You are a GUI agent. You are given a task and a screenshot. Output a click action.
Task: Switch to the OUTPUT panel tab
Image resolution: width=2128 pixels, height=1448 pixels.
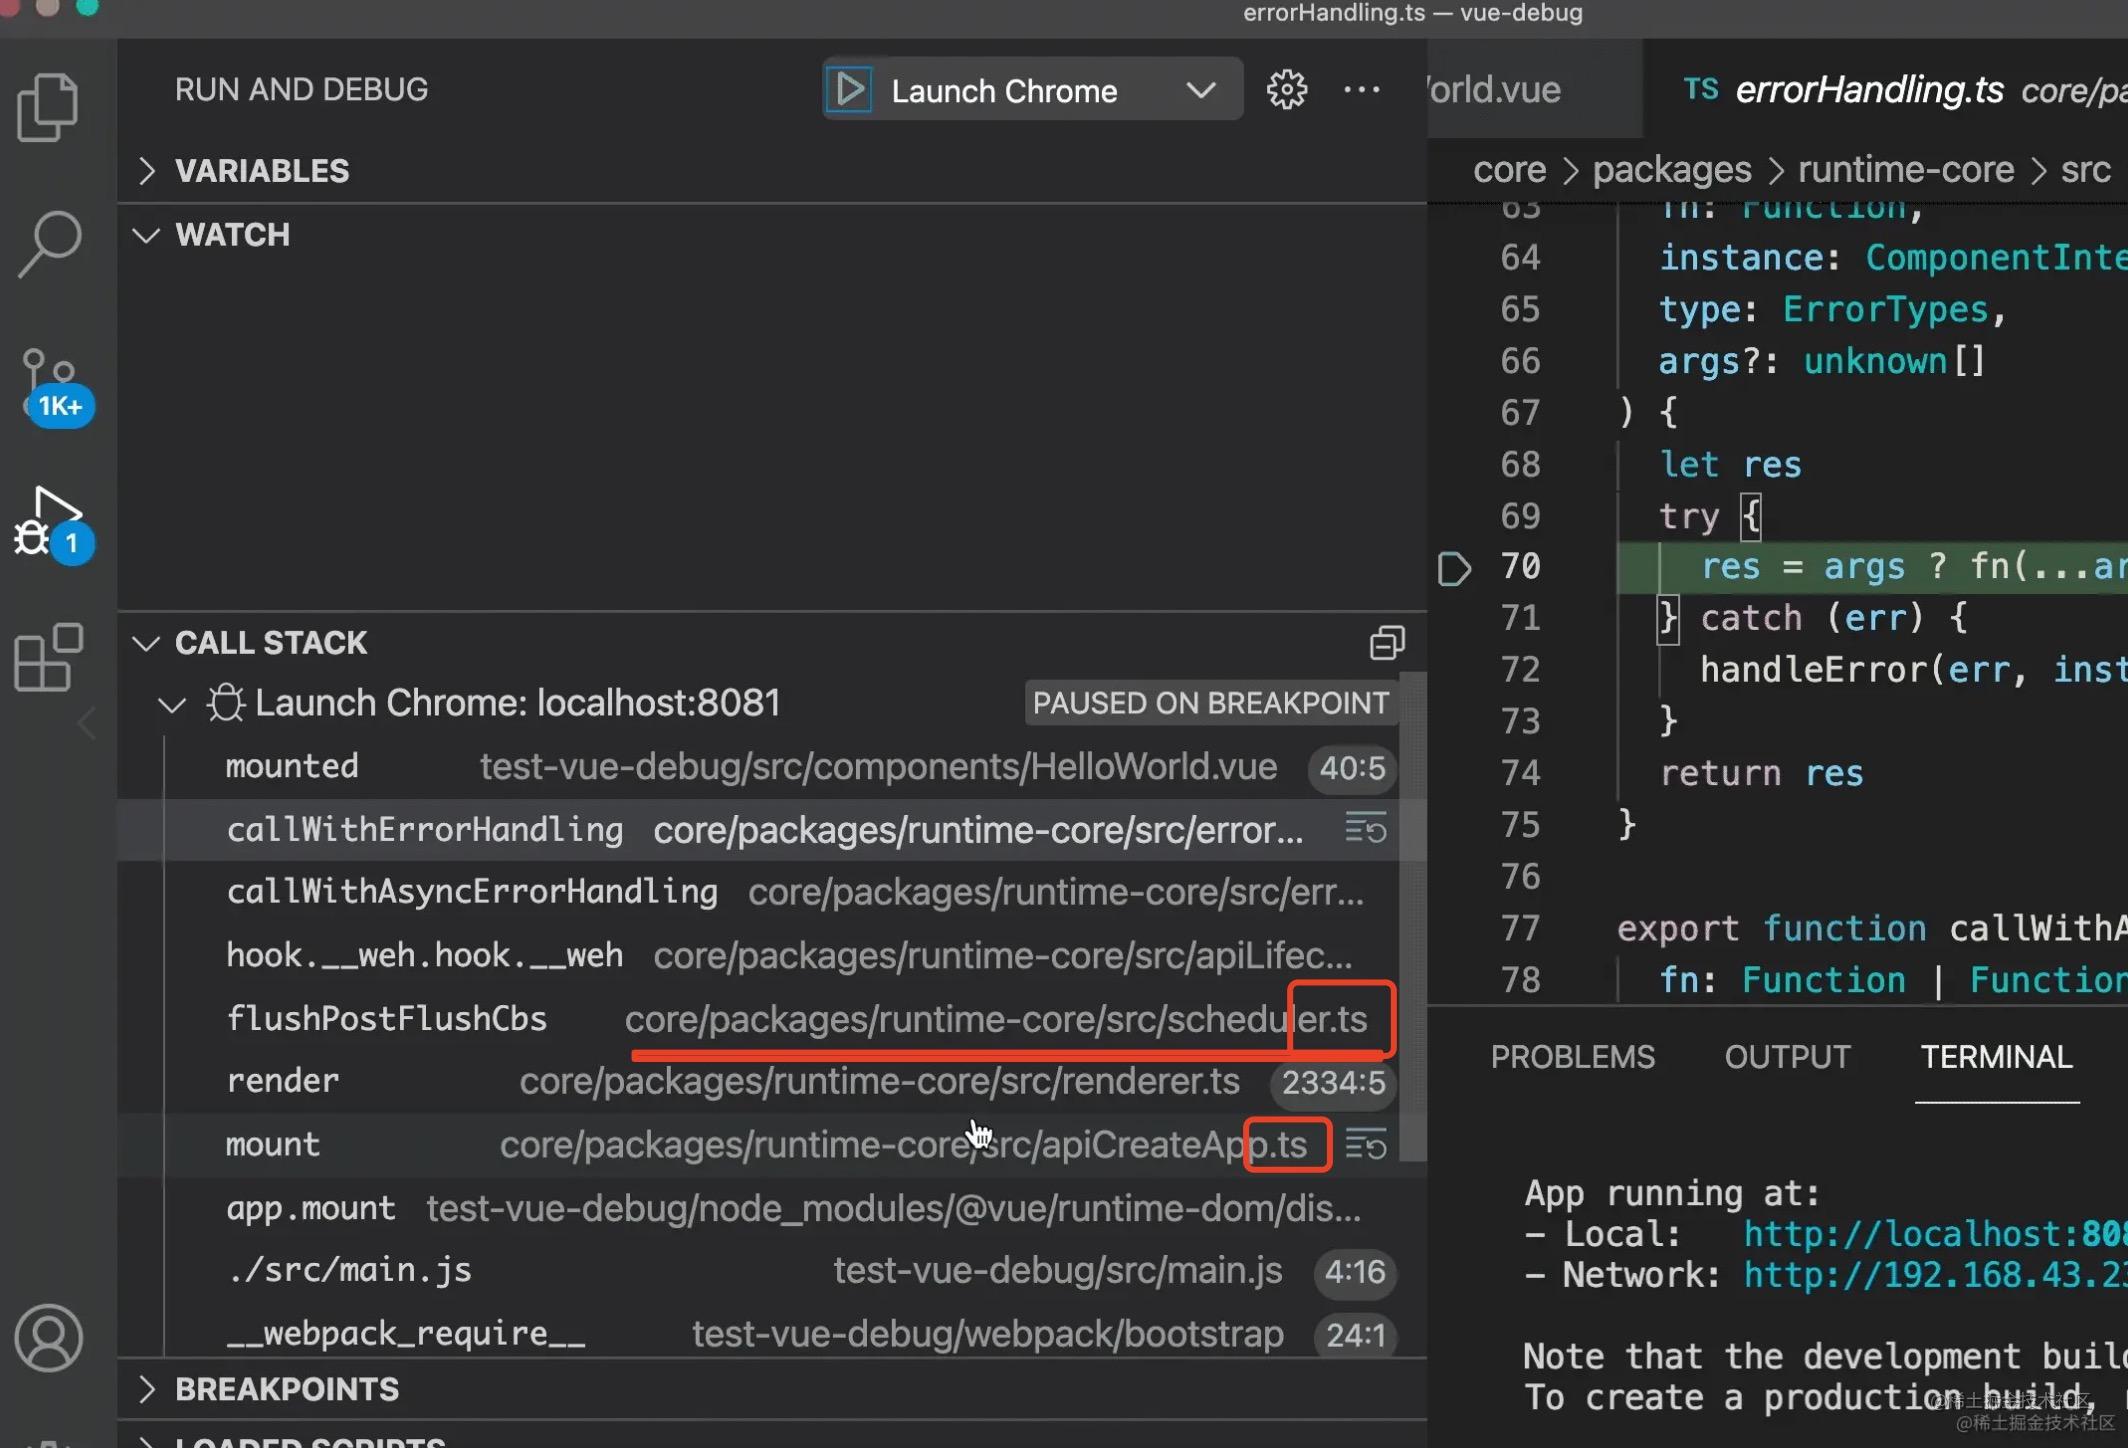[1787, 1057]
